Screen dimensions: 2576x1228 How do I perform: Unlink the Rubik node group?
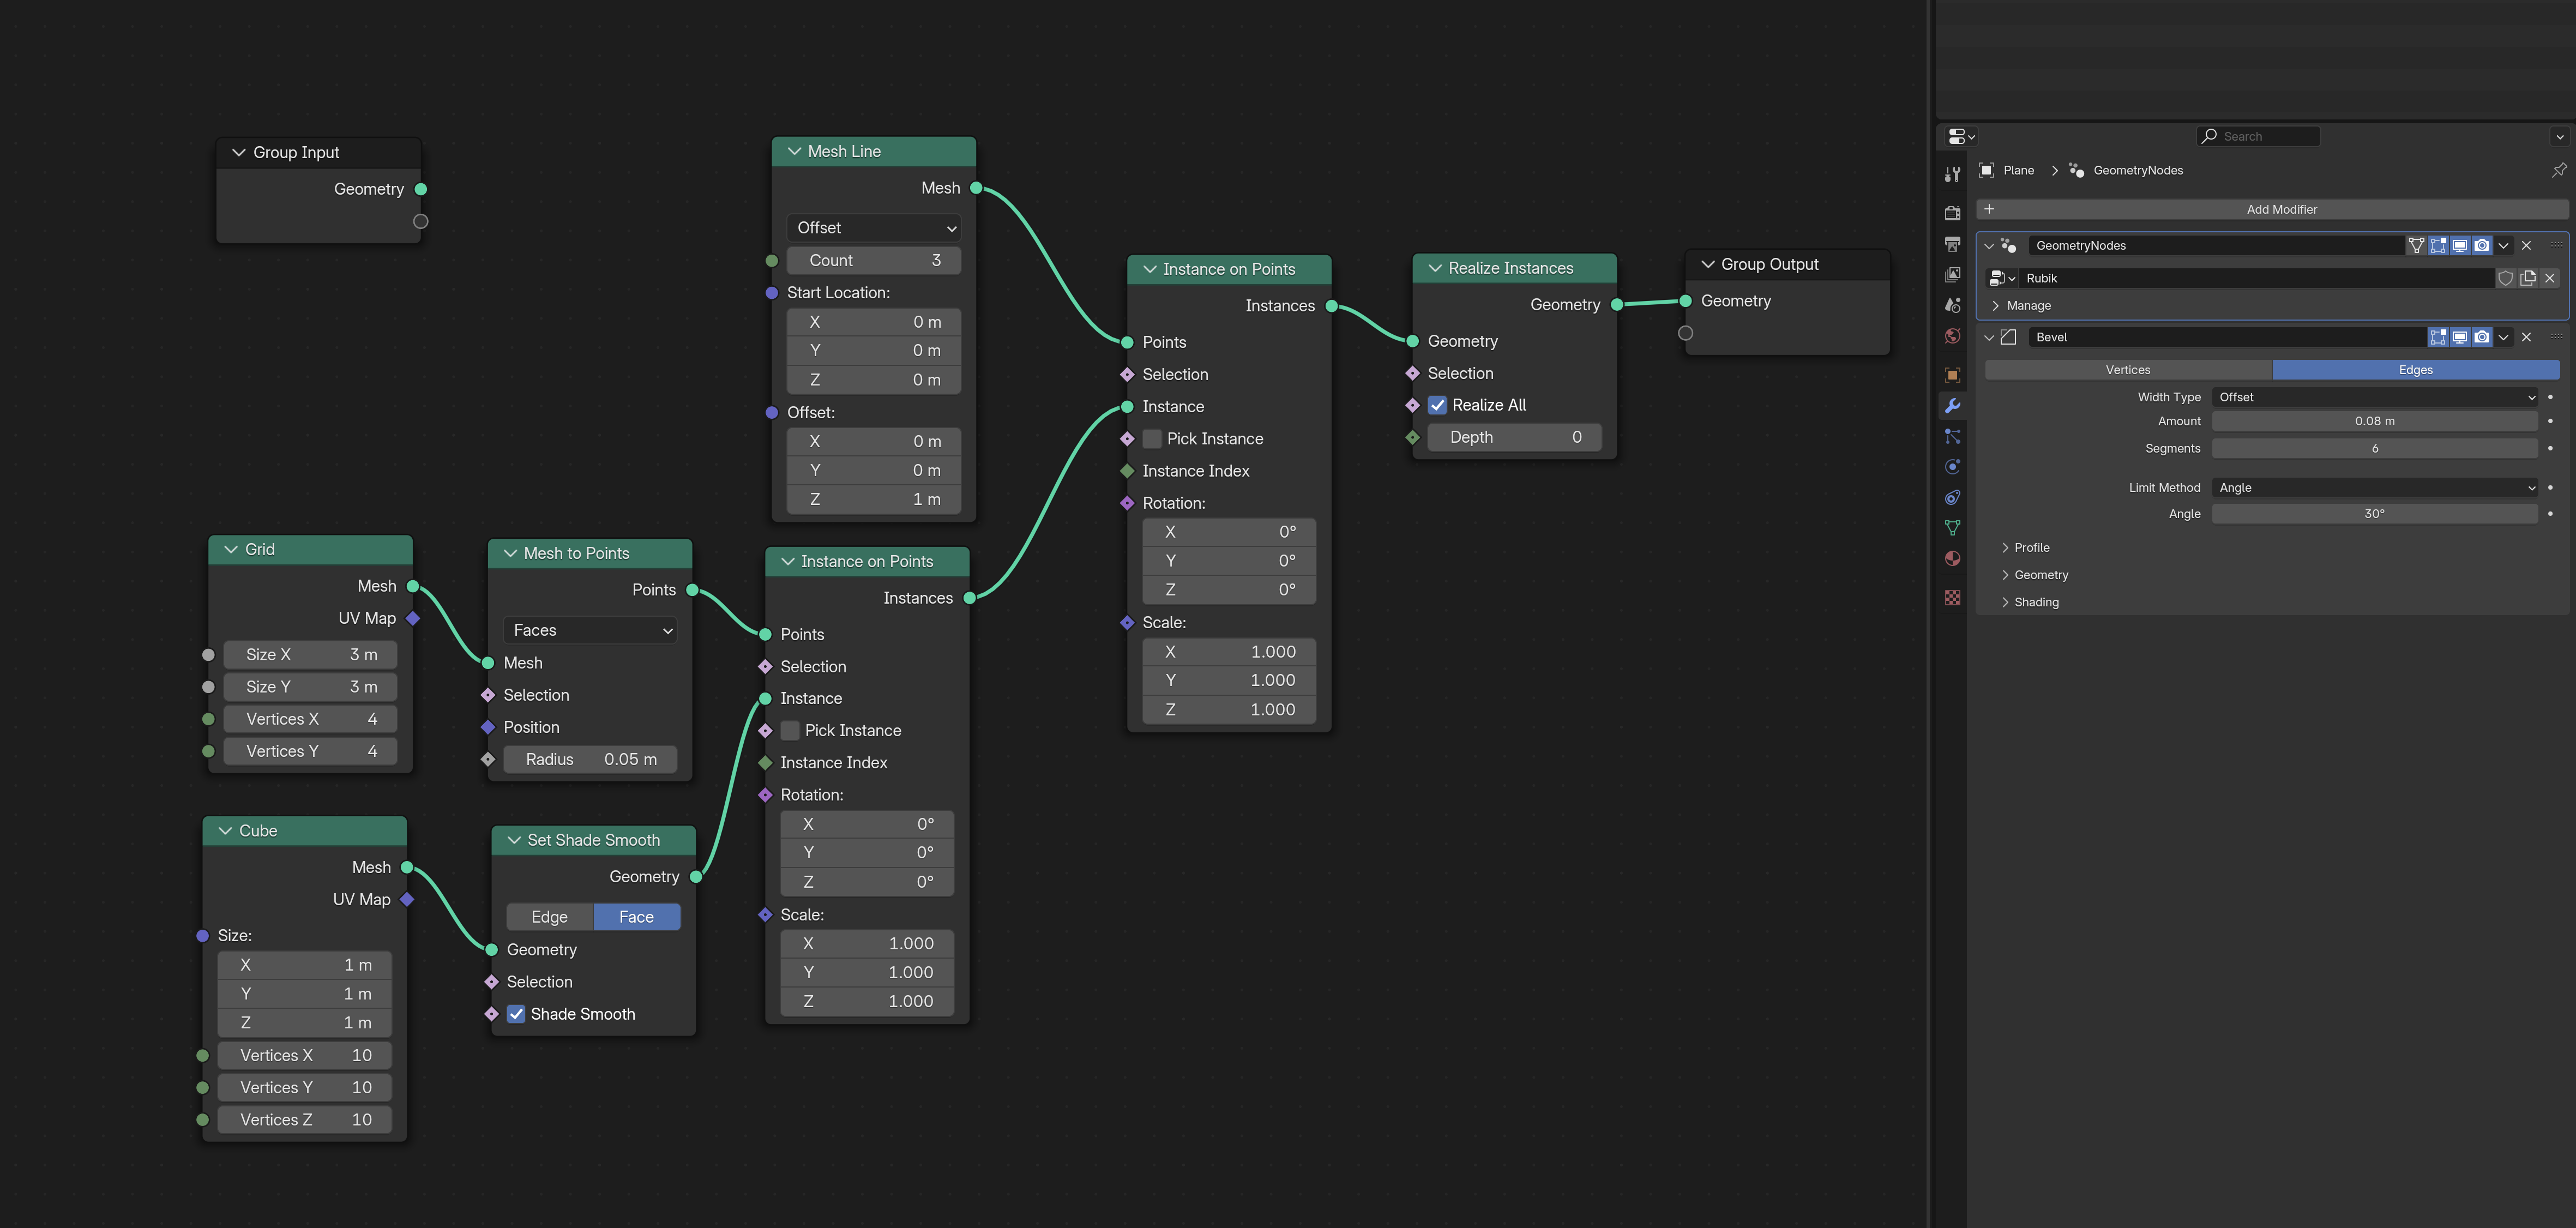[x=2550, y=278]
